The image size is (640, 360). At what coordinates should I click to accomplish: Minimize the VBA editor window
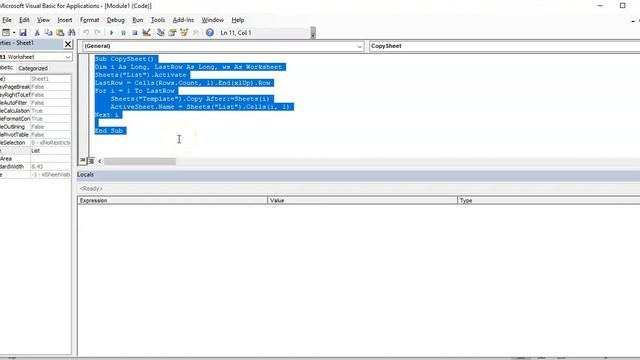click(x=600, y=6)
